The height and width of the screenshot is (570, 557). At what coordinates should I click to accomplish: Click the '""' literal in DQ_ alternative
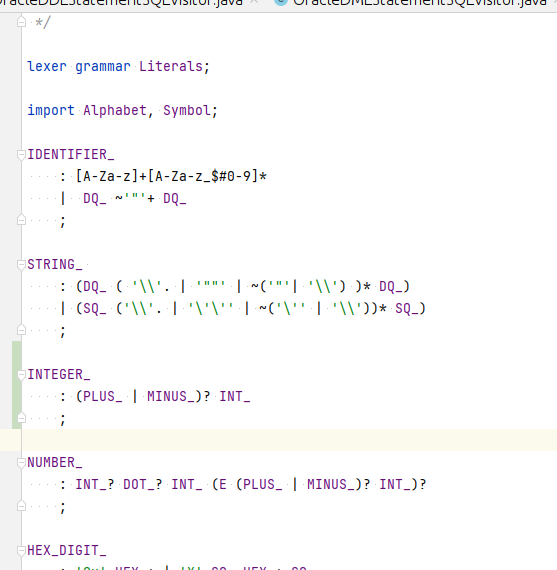211,287
